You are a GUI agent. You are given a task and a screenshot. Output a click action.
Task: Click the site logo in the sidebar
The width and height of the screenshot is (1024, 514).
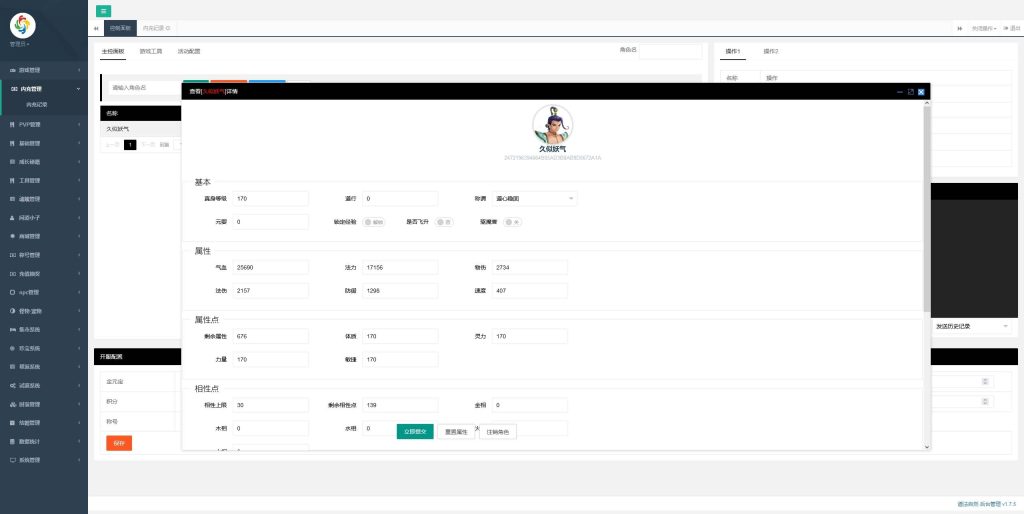pos(22,25)
